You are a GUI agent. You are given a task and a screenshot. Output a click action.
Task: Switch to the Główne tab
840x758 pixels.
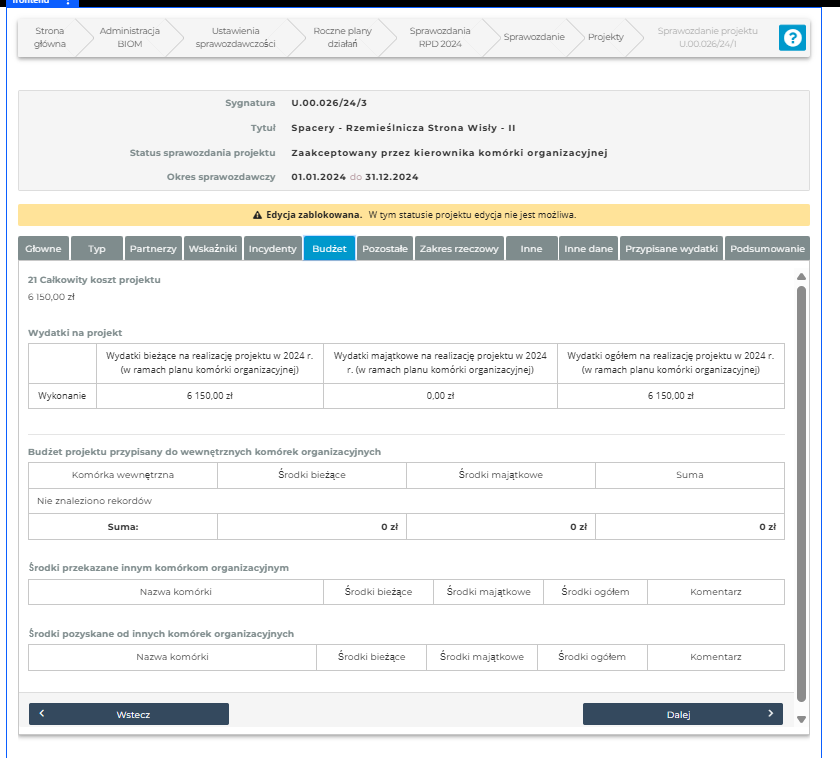(x=43, y=248)
